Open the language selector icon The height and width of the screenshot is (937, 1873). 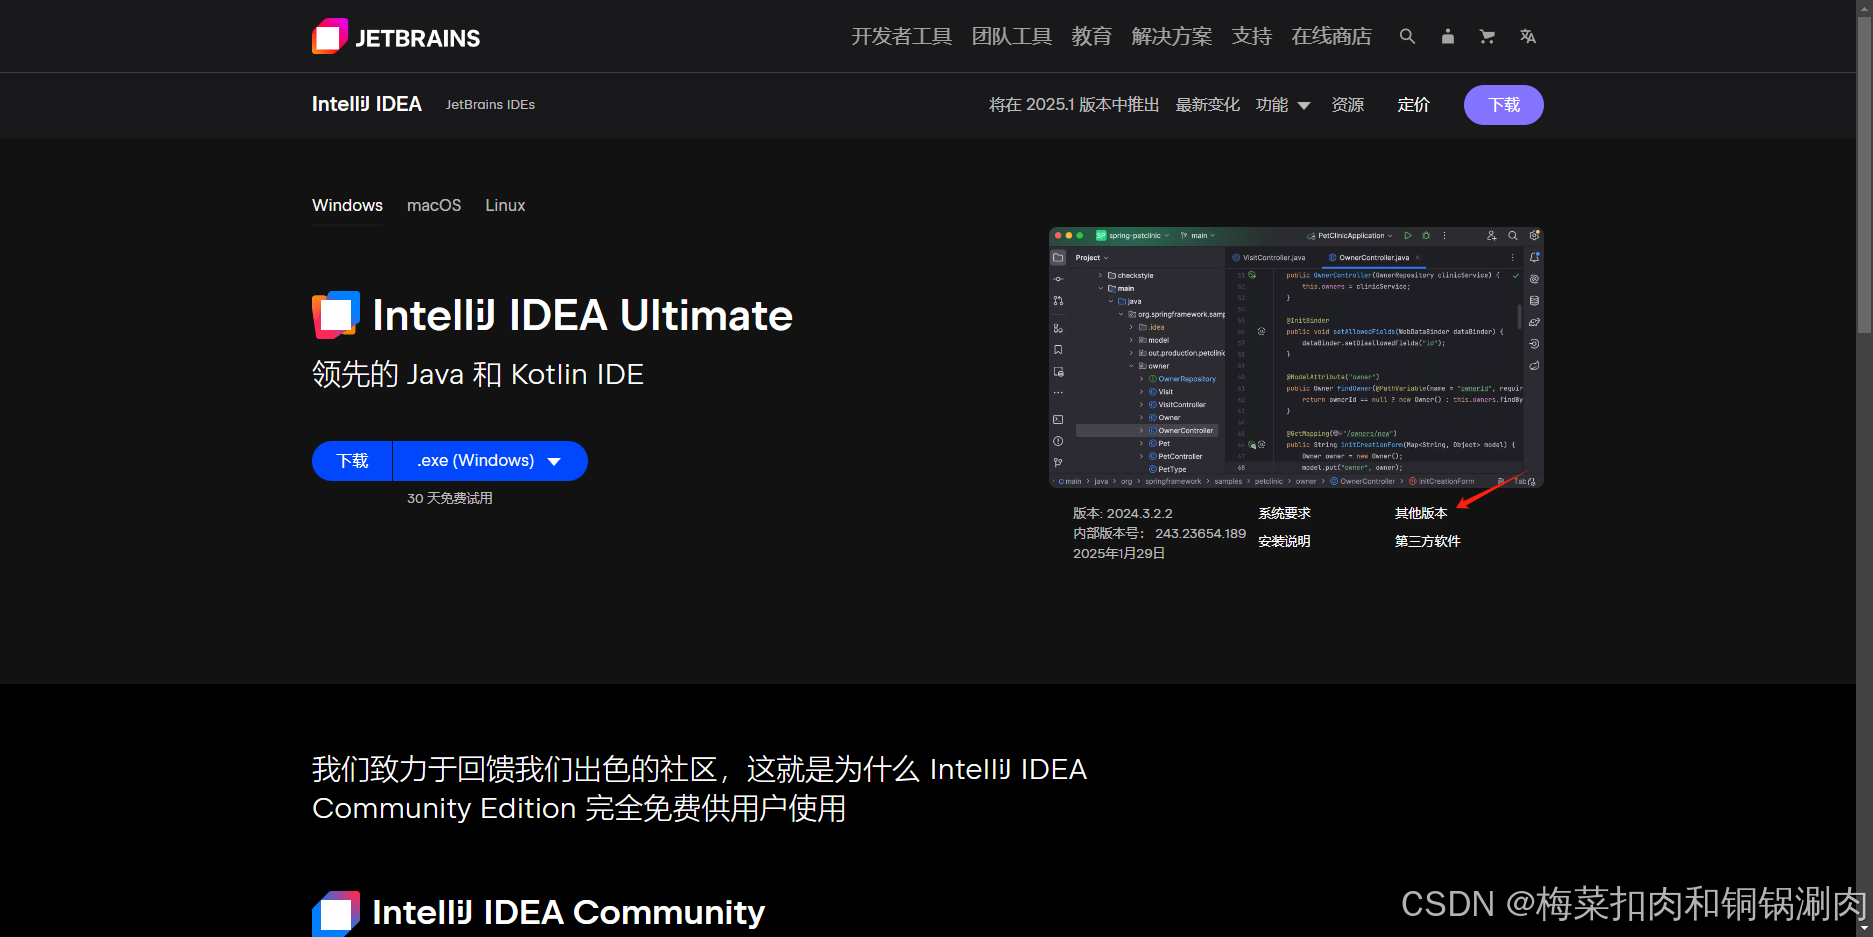tap(1527, 36)
